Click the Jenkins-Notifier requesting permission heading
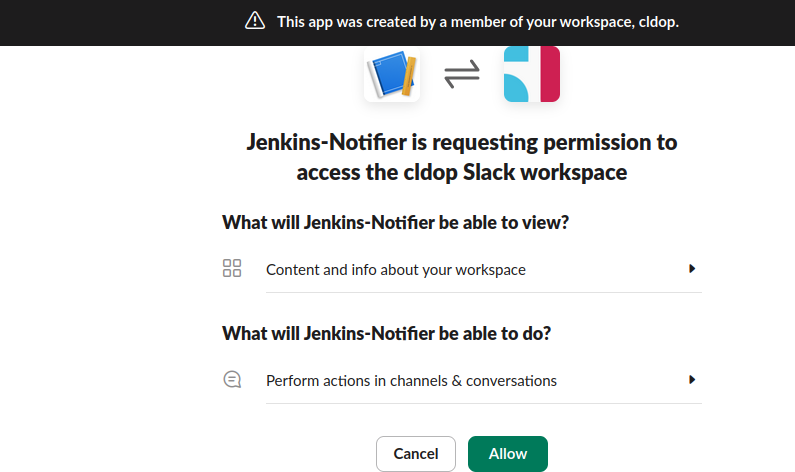The width and height of the screenshot is (795, 472). click(461, 157)
